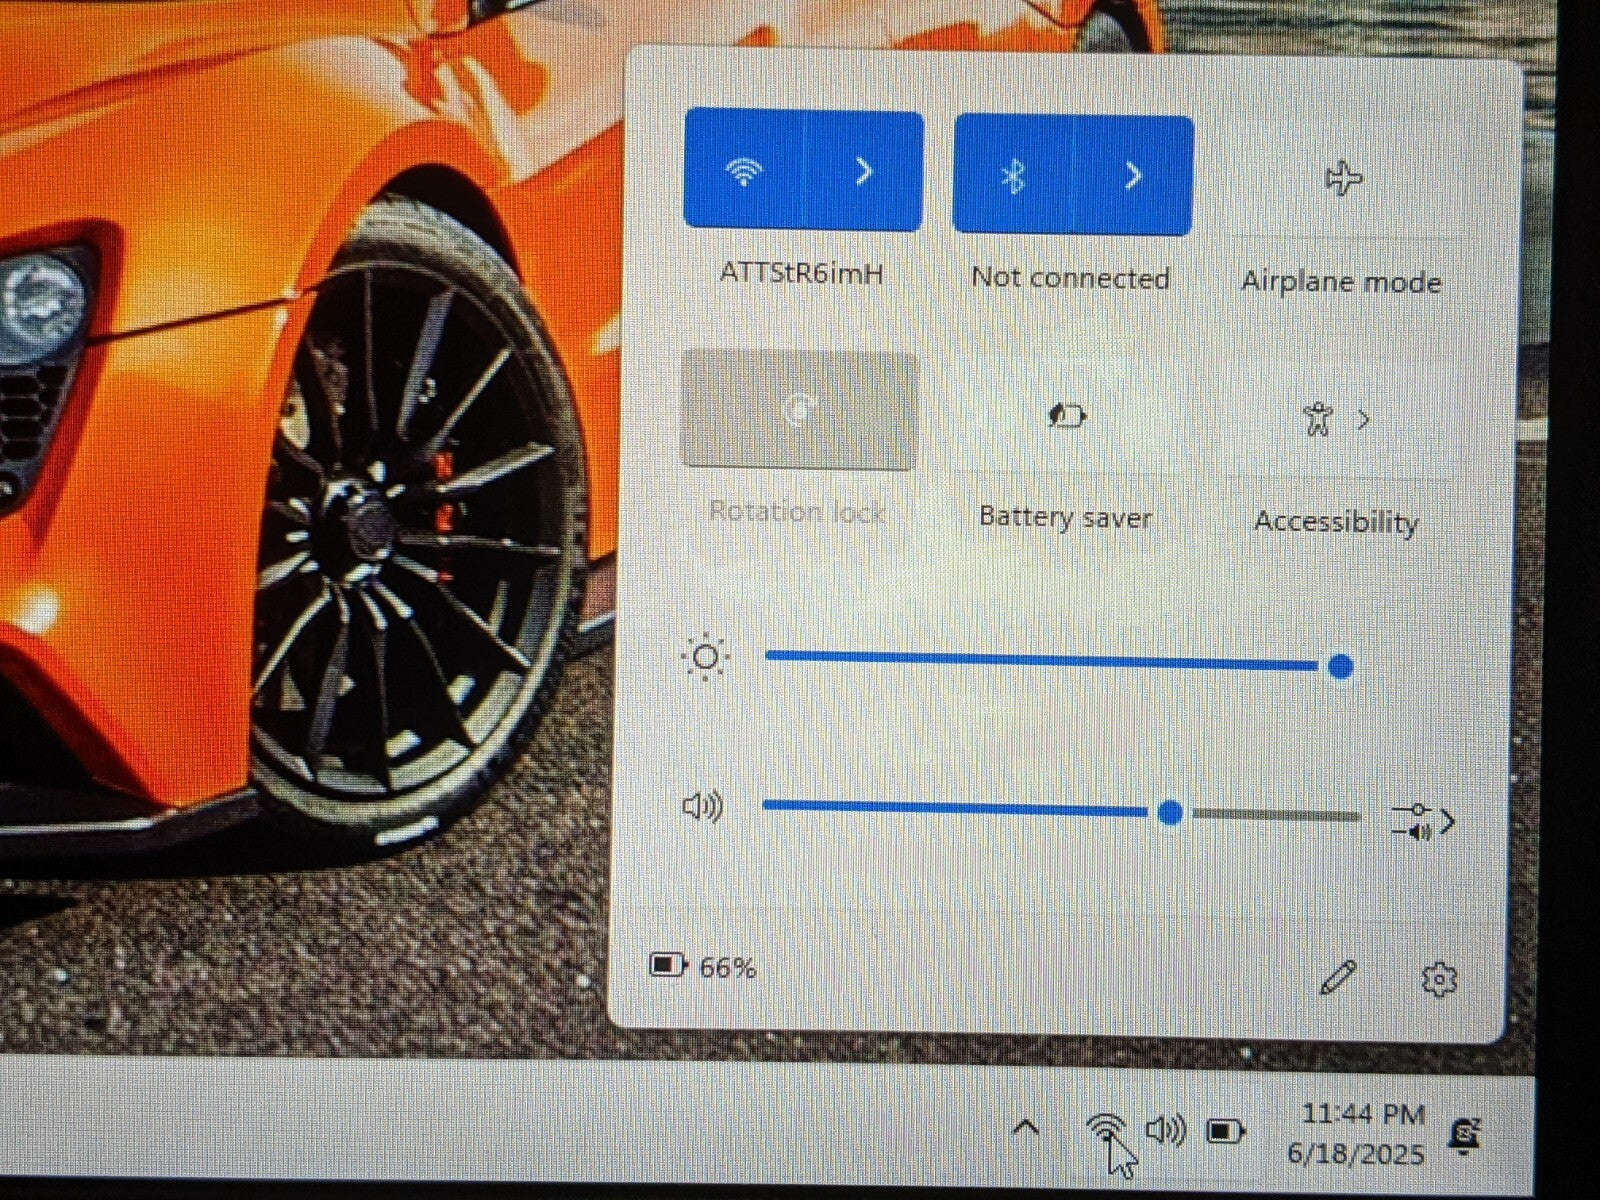
Task: Open Accessibility options chevron
Action: 1364,420
